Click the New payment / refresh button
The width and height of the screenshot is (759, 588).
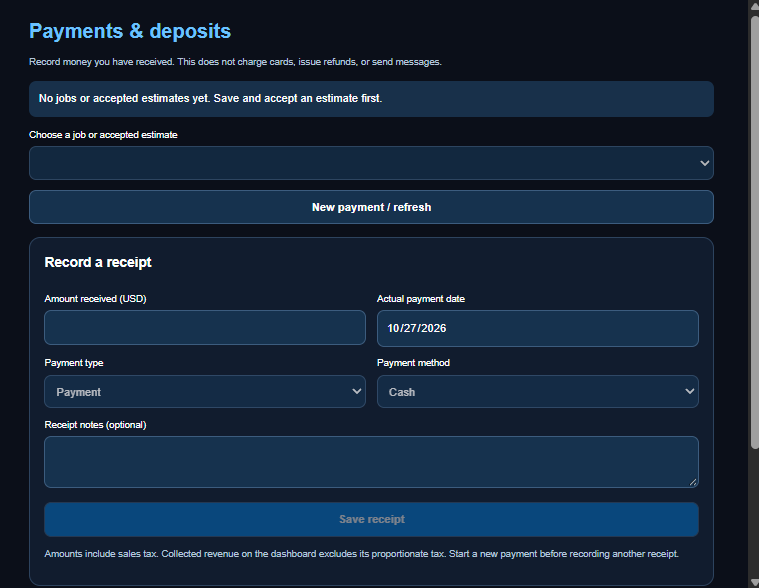[371, 207]
